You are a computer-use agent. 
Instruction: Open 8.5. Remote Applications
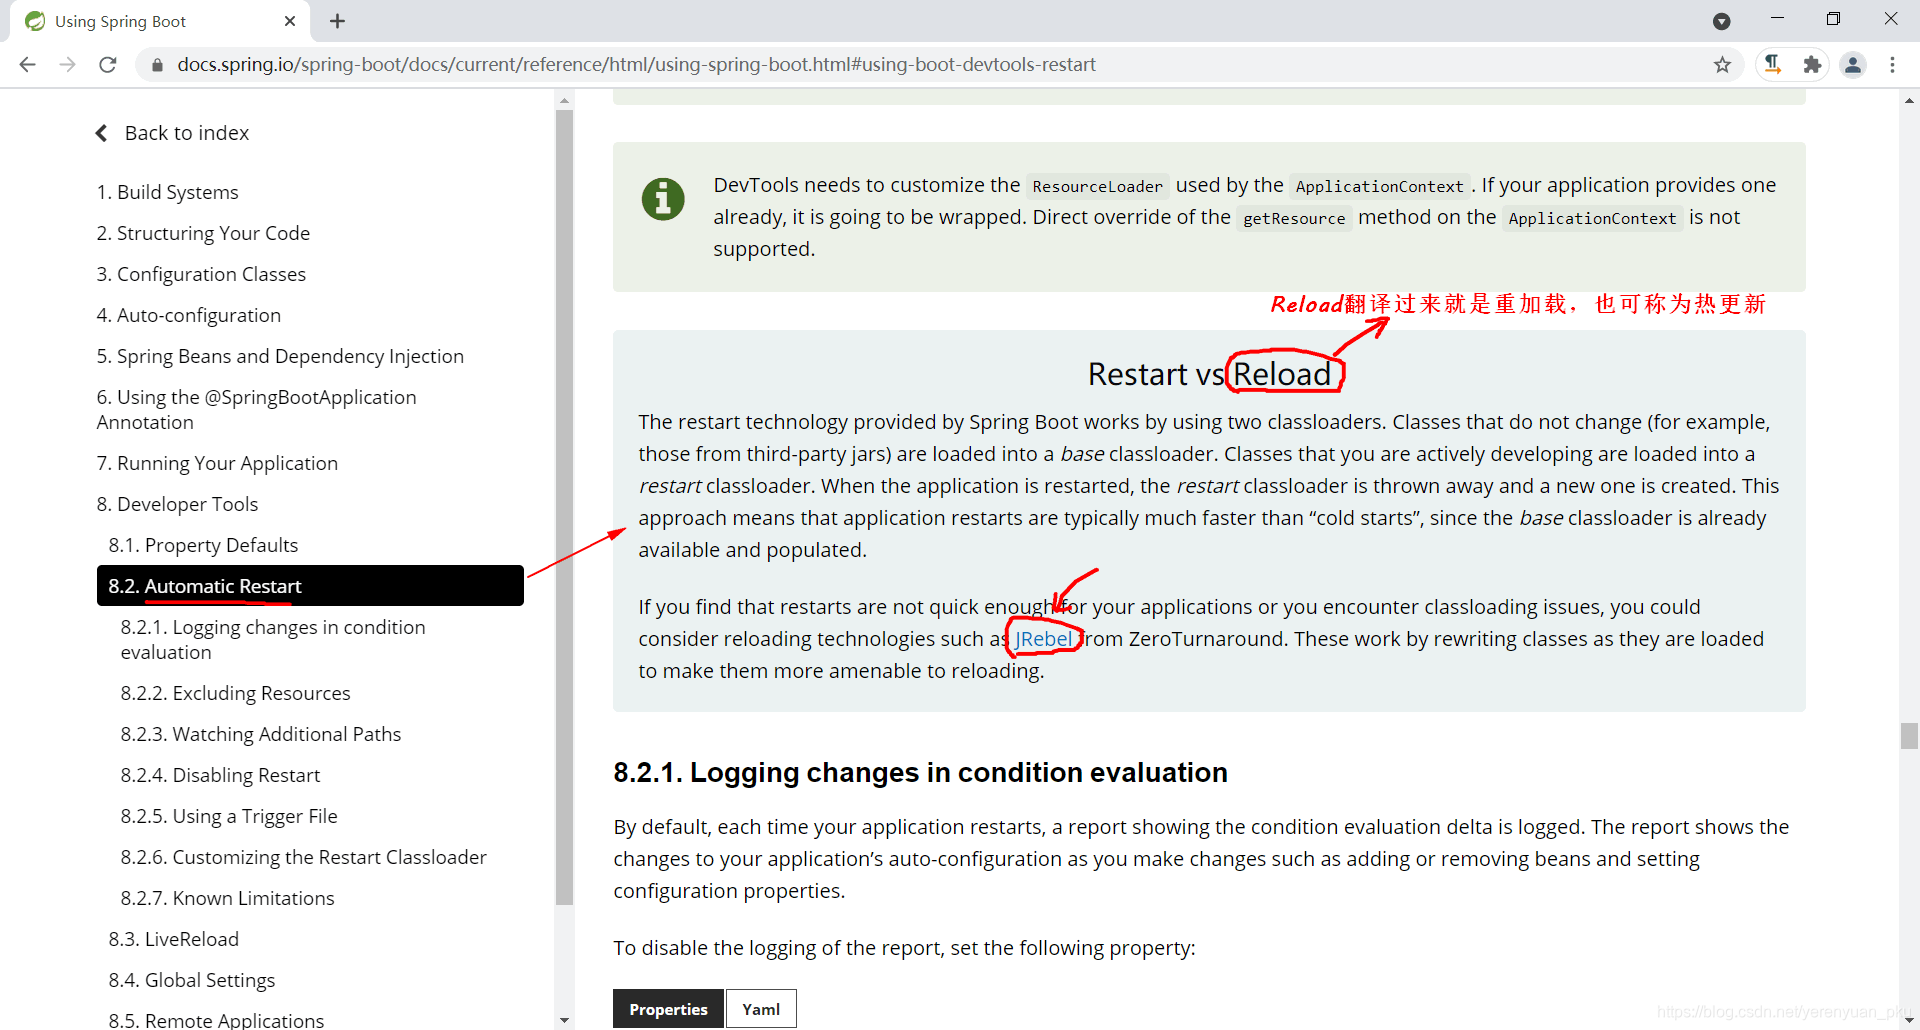pyautogui.click(x=216, y=1020)
